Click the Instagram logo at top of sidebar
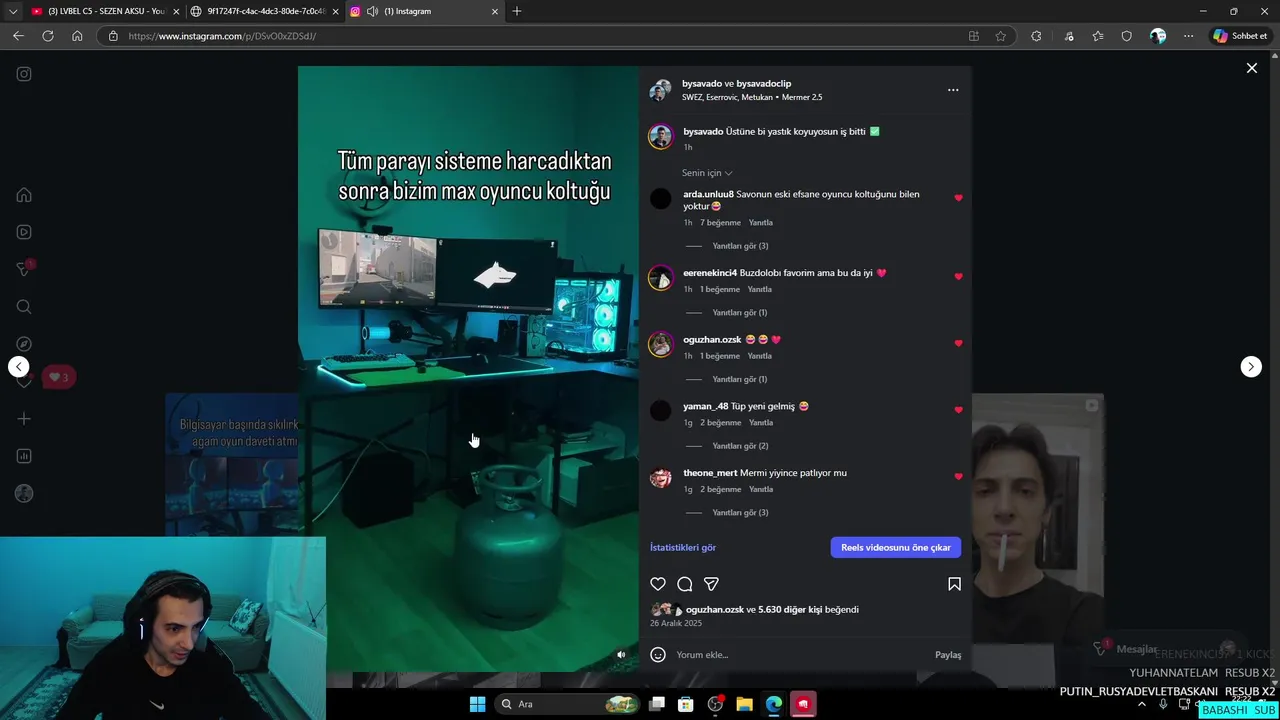The width and height of the screenshot is (1280, 720). pos(24,74)
